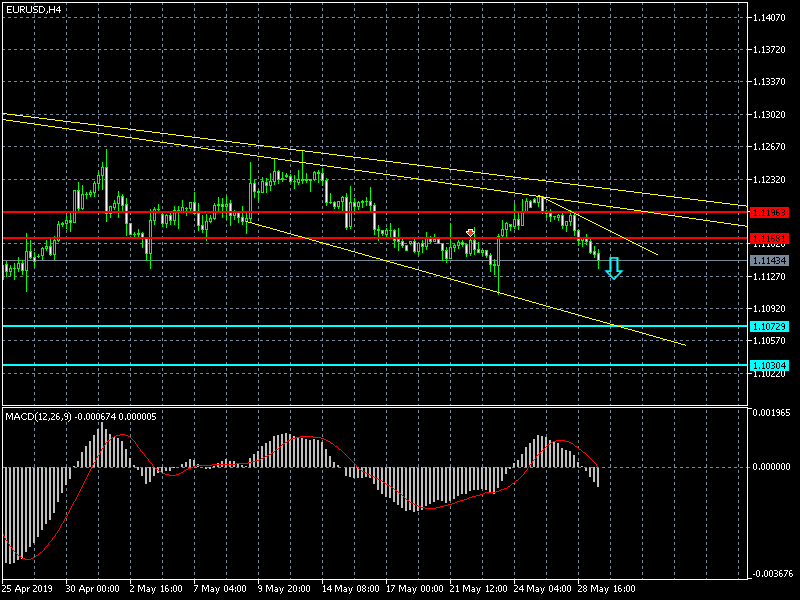Click the 14 May 08:00 time label

pyautogui.click(x=351, y=589)
